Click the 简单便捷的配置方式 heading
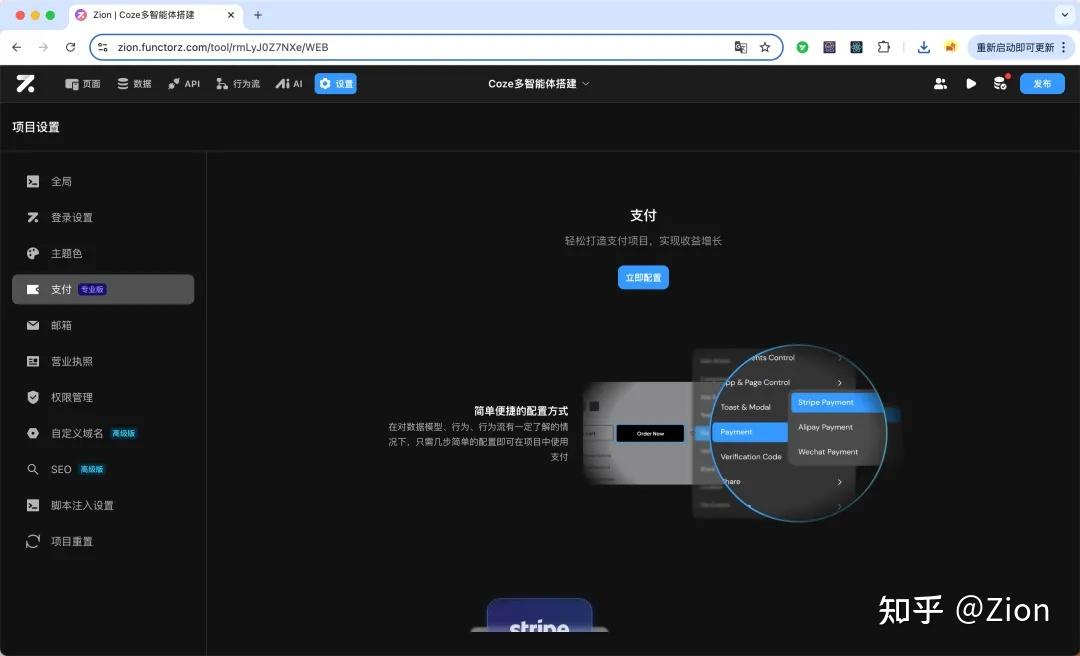 pos(521,411)
